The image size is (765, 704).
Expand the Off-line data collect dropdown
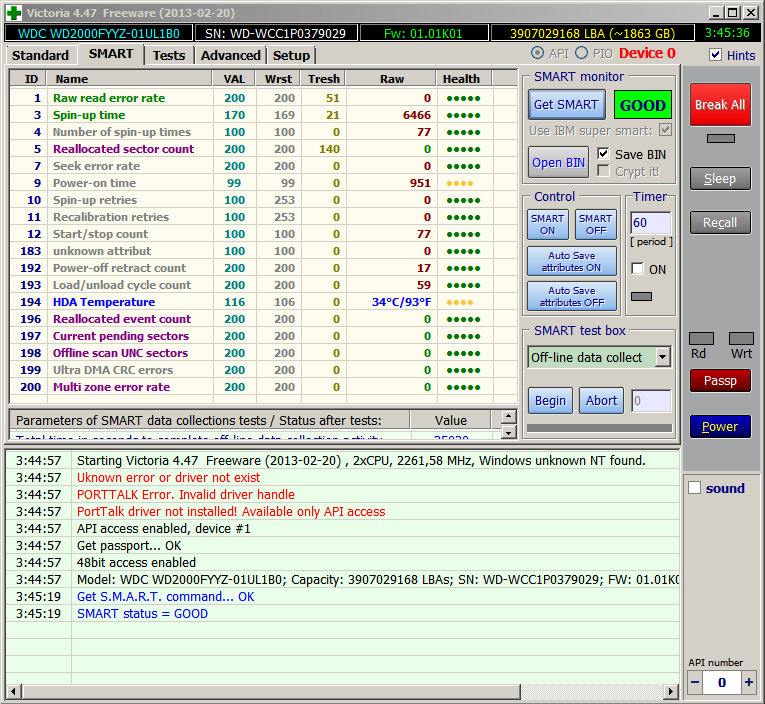coord(662,357)
